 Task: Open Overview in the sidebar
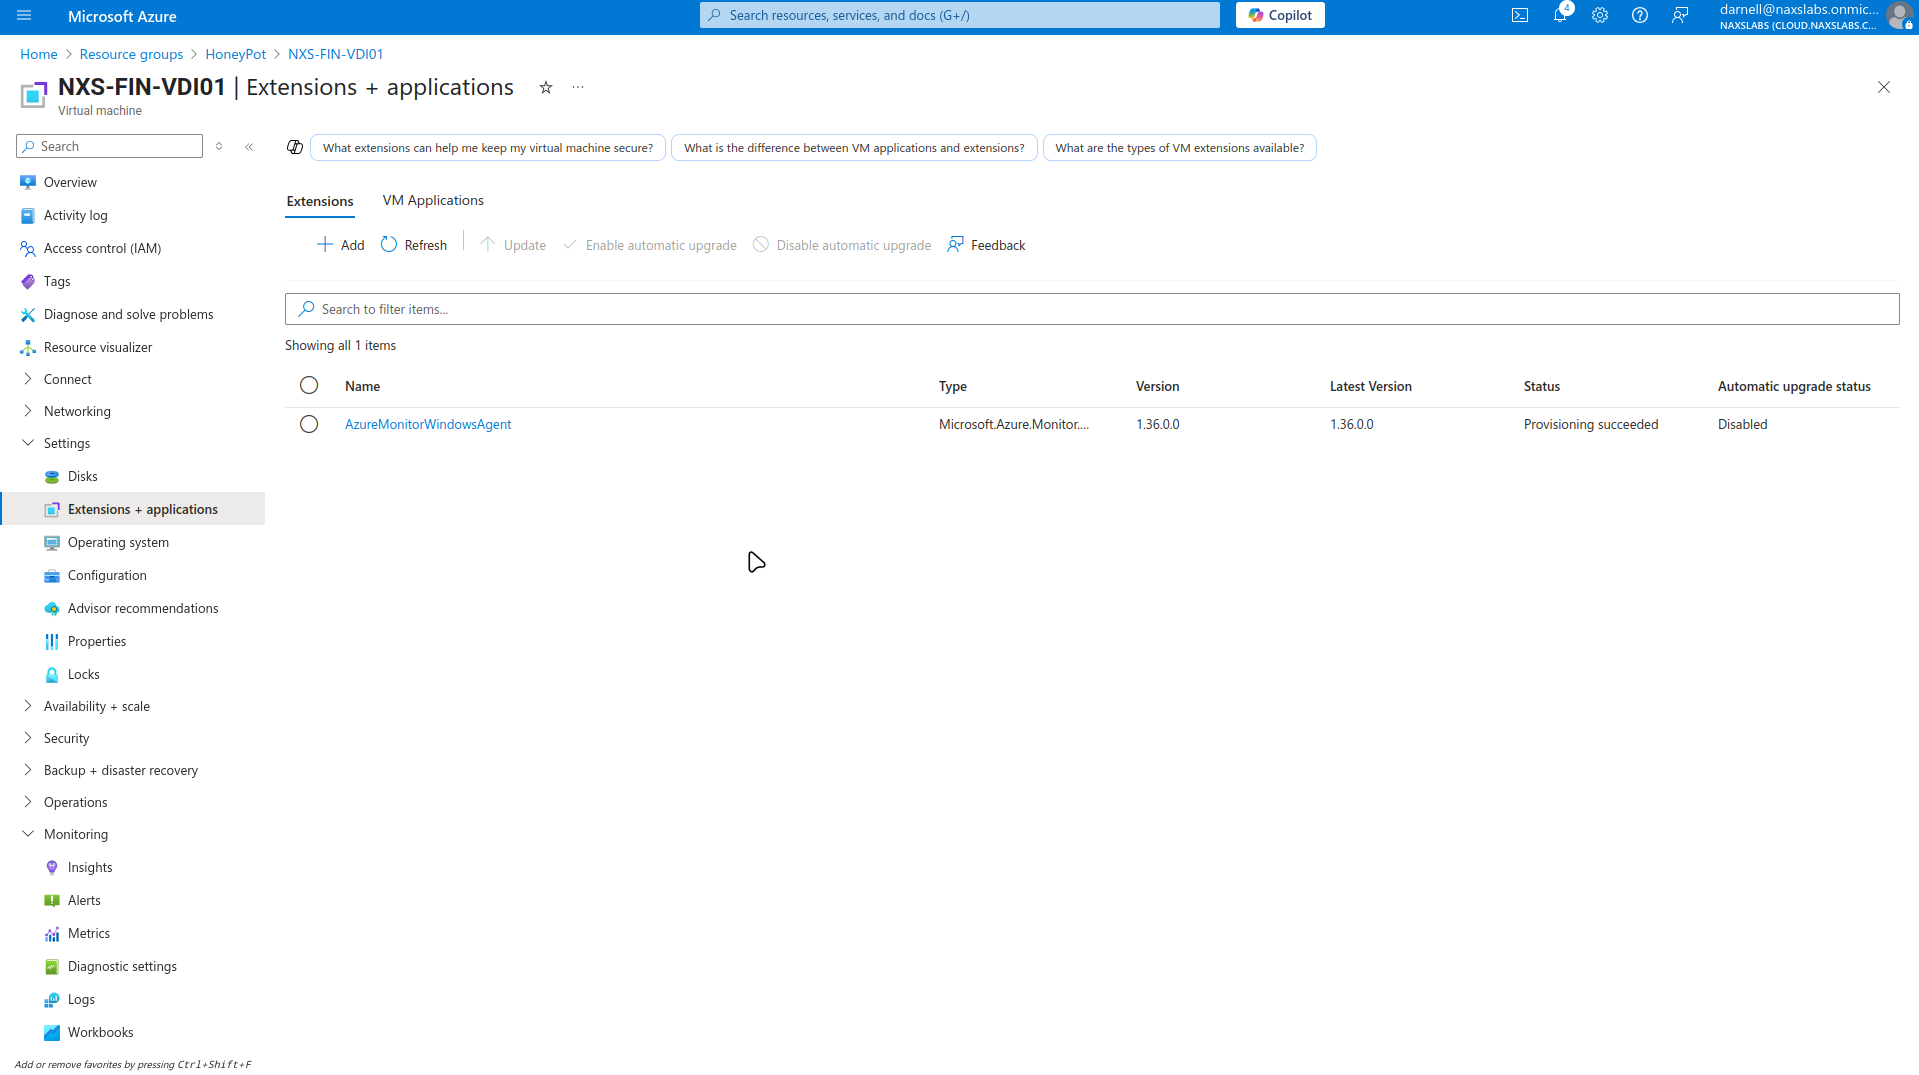pos(70,183)
